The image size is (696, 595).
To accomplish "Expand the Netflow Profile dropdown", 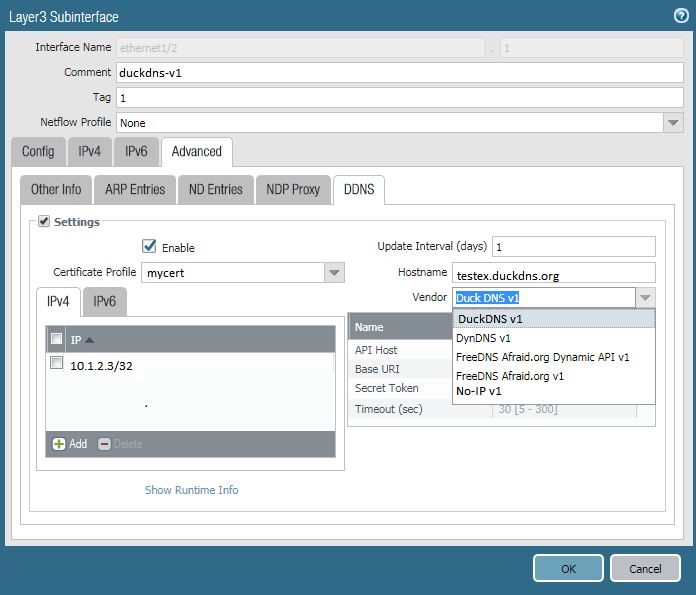I will tap(673, 122).
